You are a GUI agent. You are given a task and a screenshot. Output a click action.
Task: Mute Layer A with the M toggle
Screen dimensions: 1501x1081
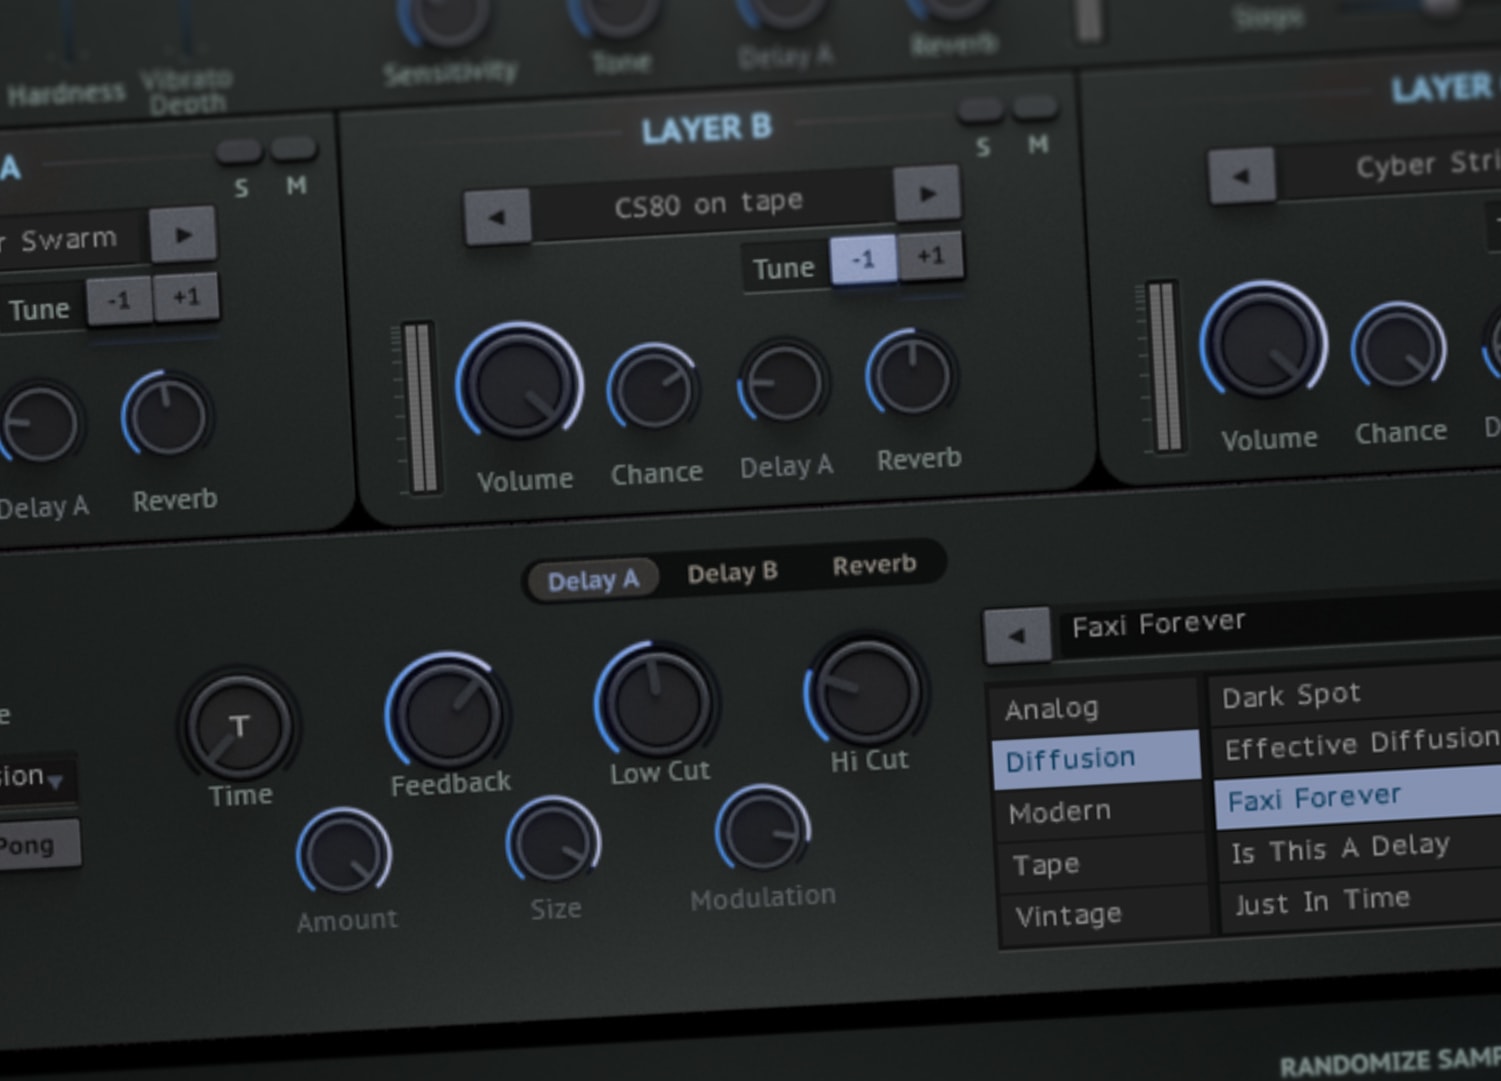(294, 149)
